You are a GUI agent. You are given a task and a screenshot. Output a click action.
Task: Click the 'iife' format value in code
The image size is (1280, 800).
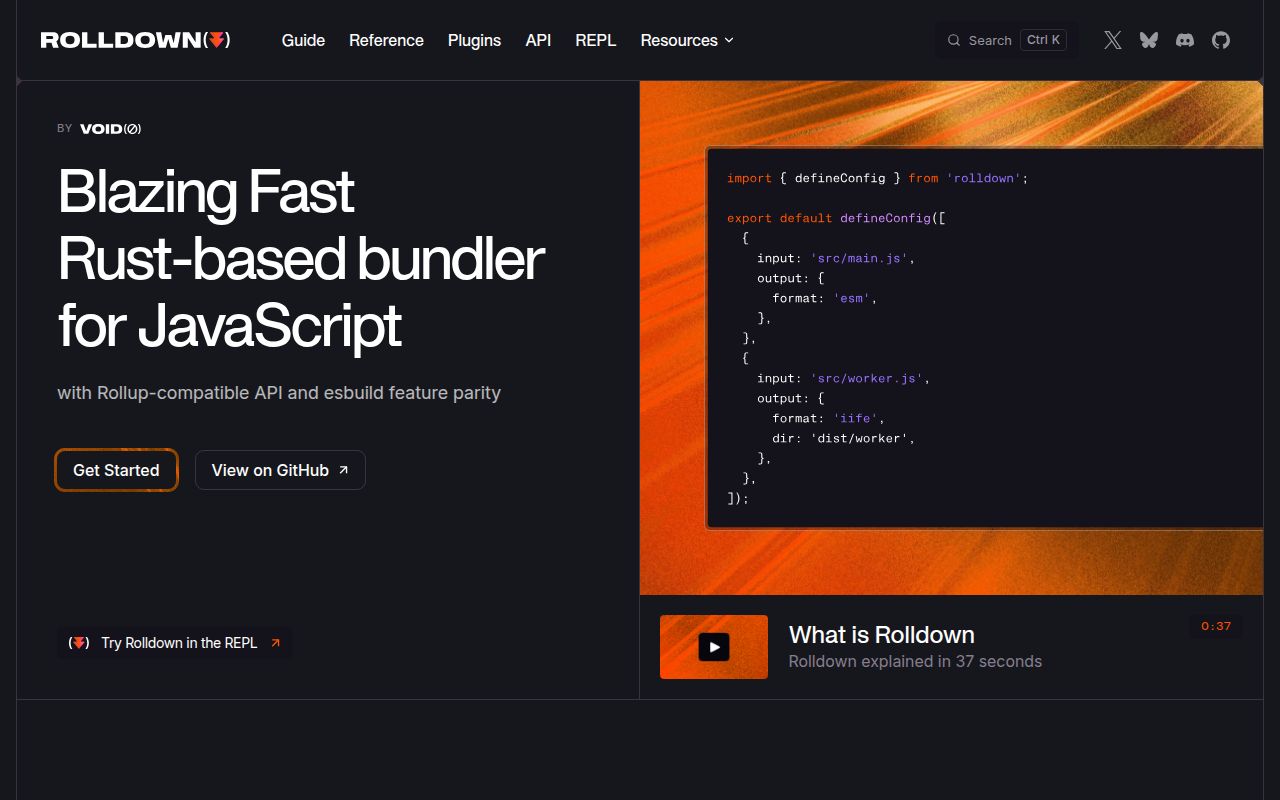pyautogui.click(x=855, y=418)
